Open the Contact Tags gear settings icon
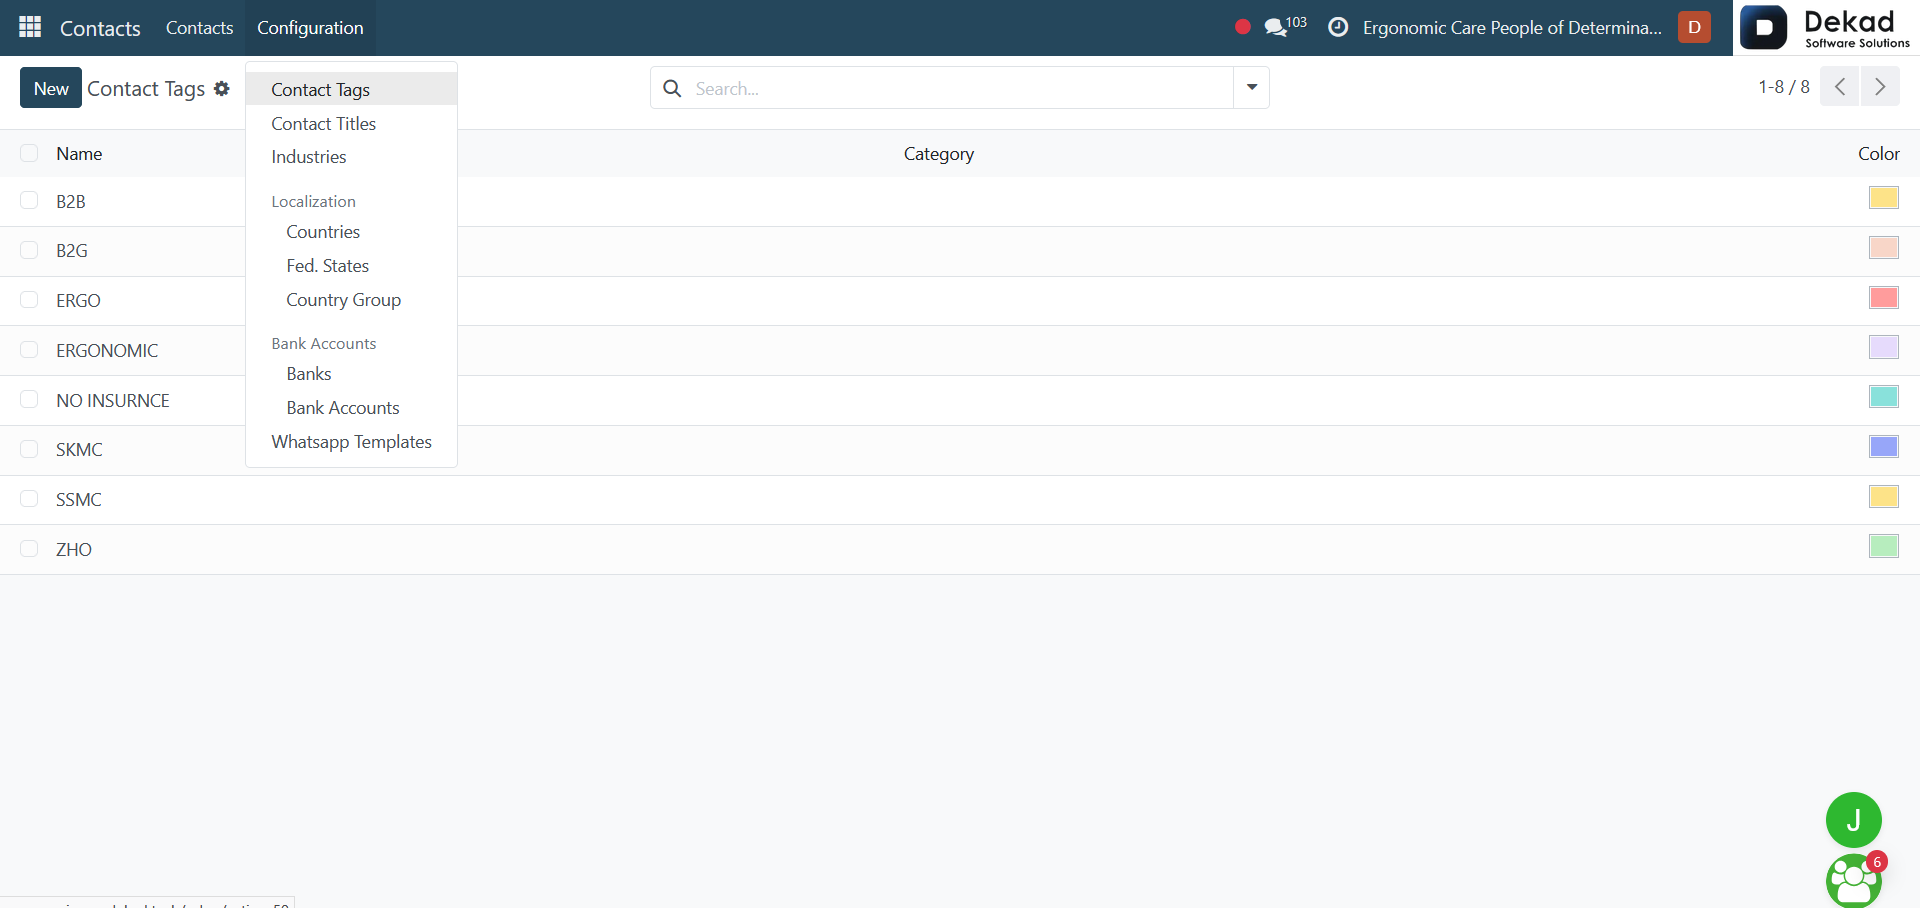 pyautogui.click(x=222, y=88)
